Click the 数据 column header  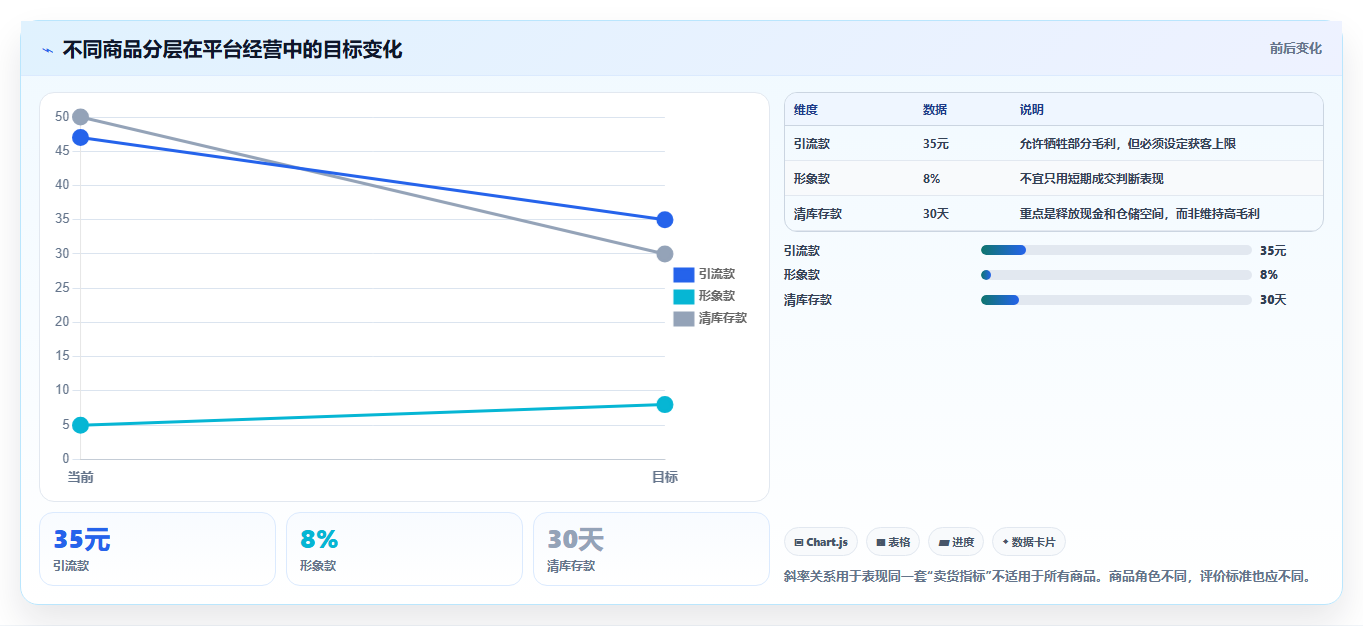point(935,110)
